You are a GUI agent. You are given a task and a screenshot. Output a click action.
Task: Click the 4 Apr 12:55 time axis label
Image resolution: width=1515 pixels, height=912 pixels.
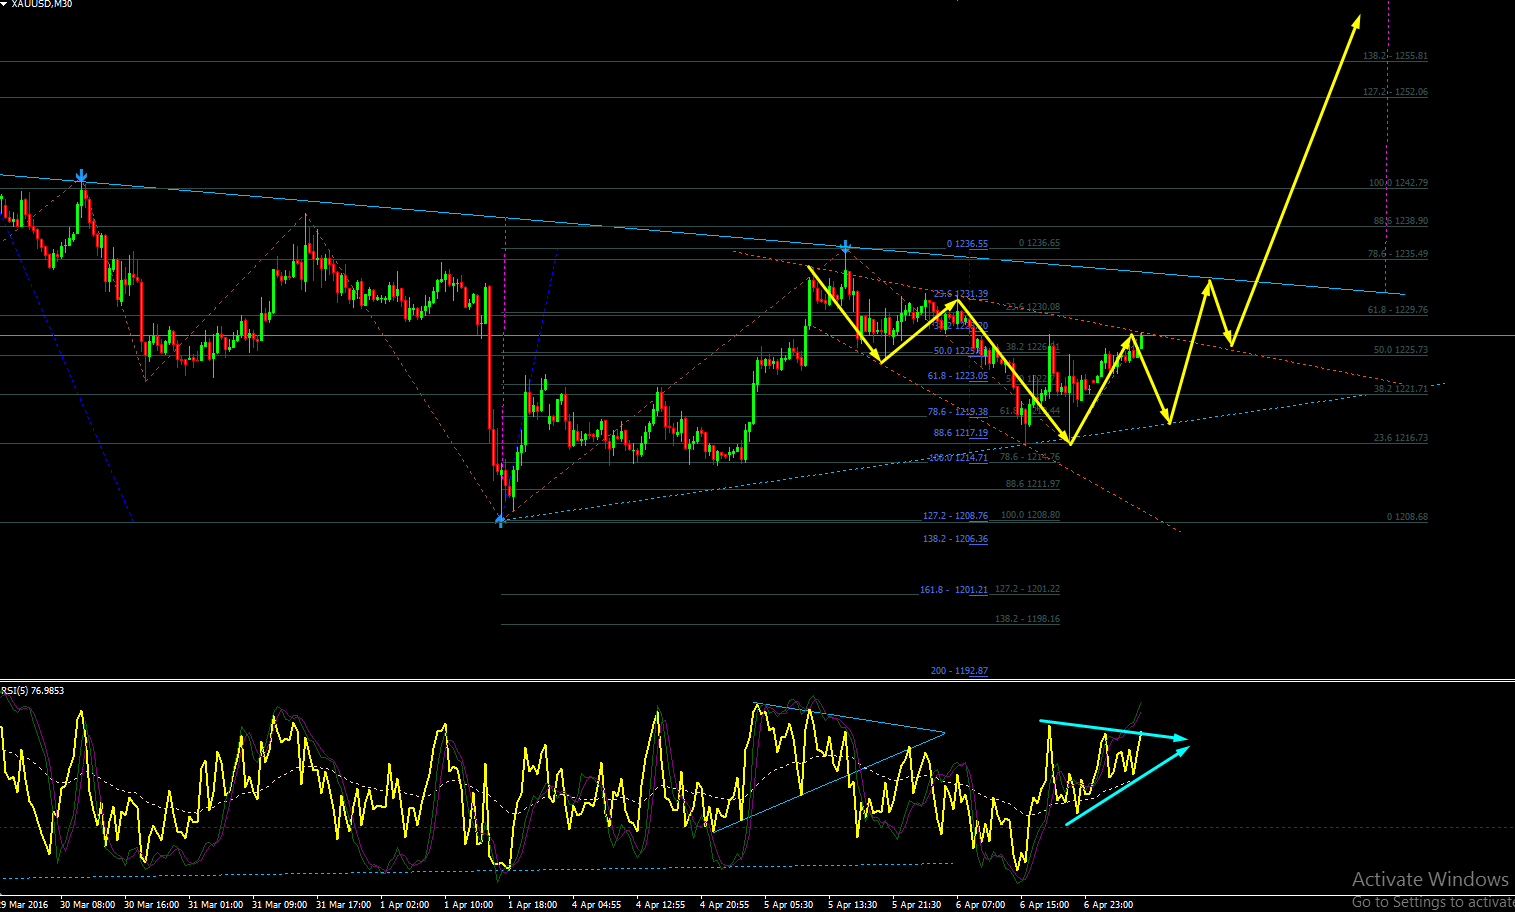pyautogui.click(x=660, y=905)
